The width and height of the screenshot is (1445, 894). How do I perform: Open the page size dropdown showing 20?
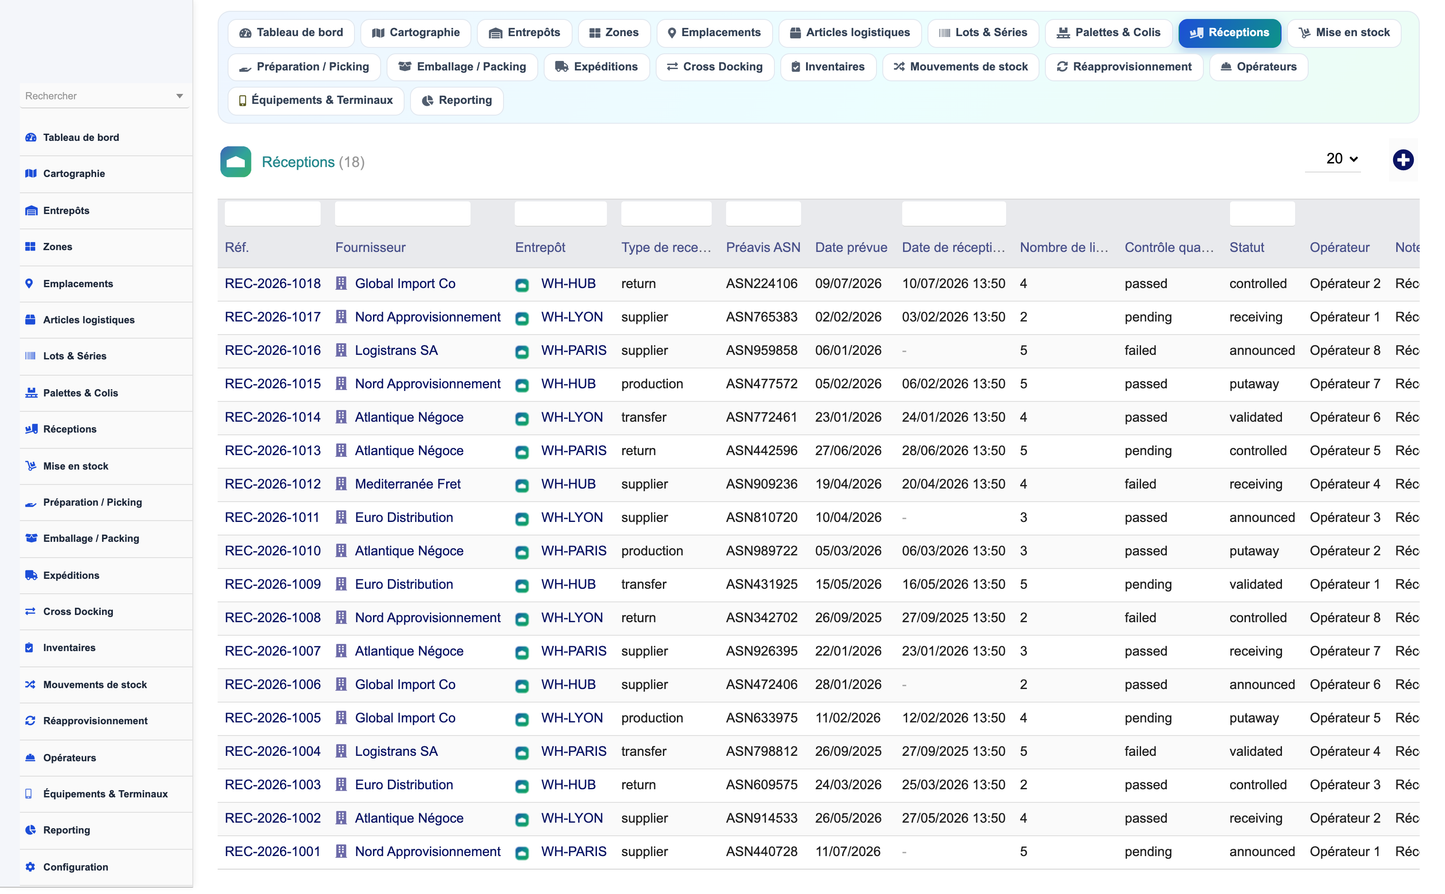point(1333,159)
